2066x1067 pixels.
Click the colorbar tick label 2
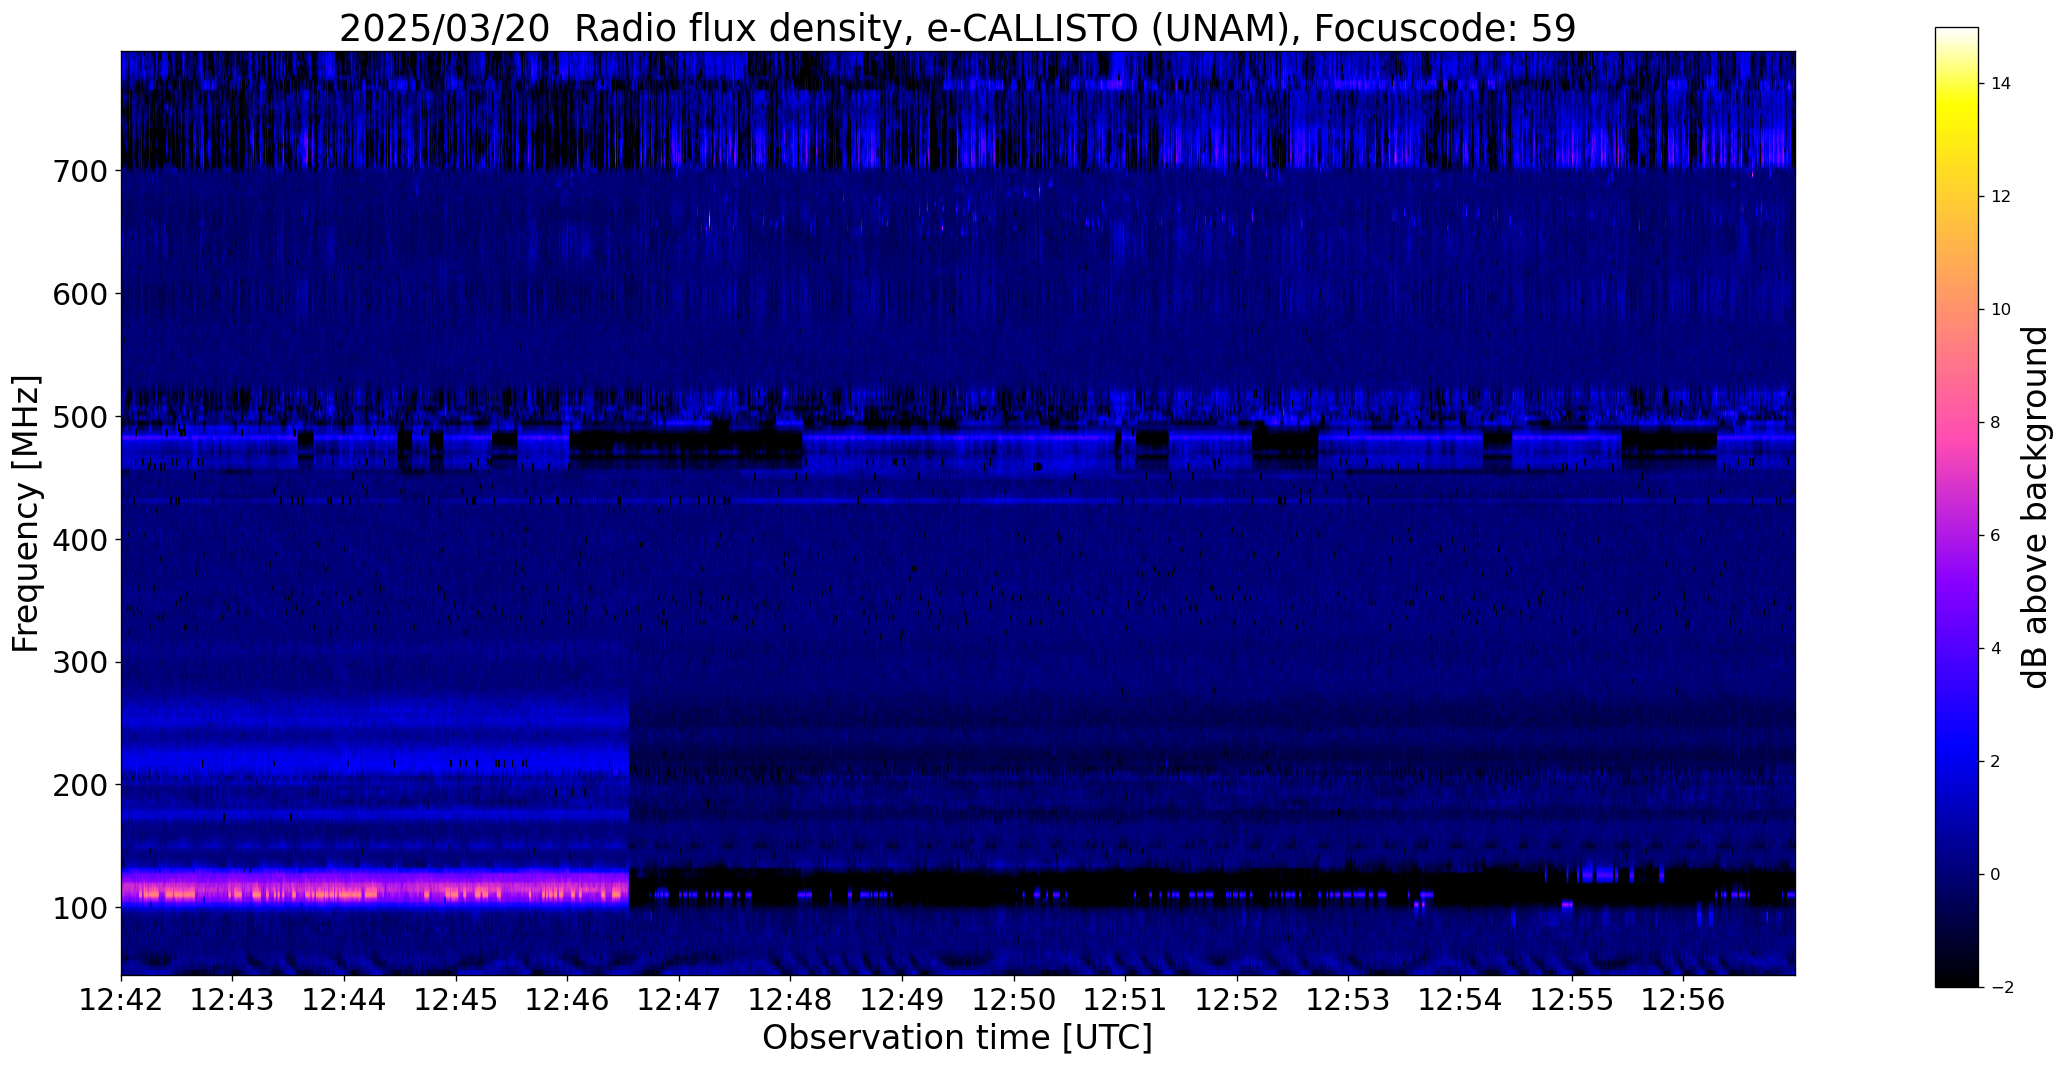[x=1996, y=762]
